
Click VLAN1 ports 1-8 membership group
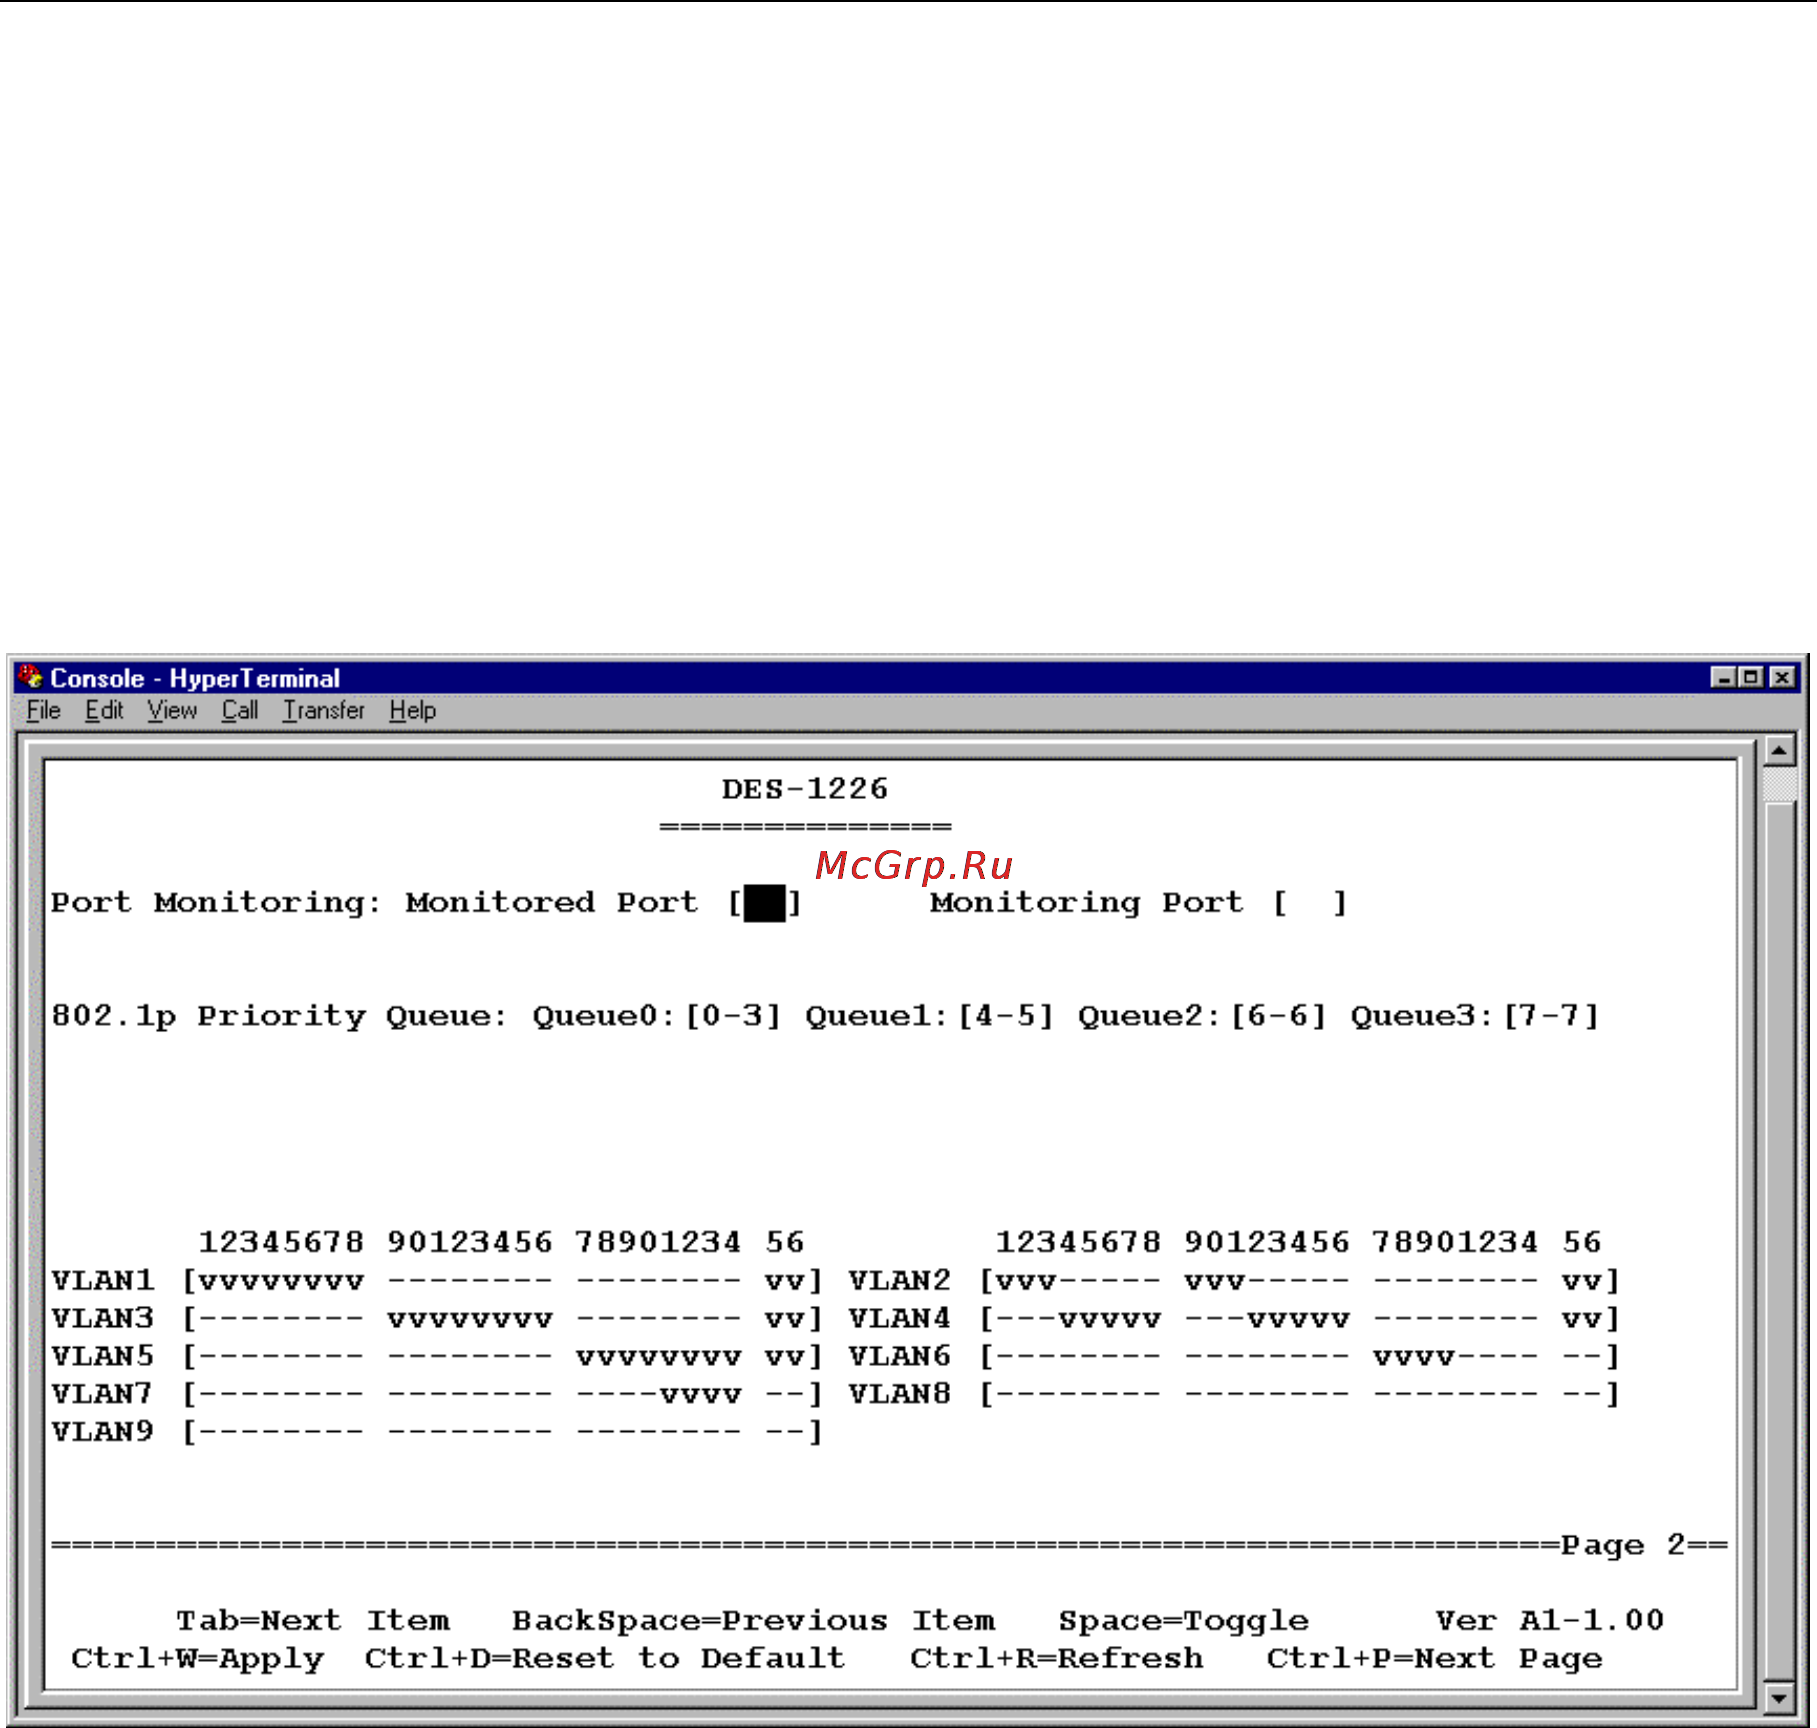coord(282,1281)
